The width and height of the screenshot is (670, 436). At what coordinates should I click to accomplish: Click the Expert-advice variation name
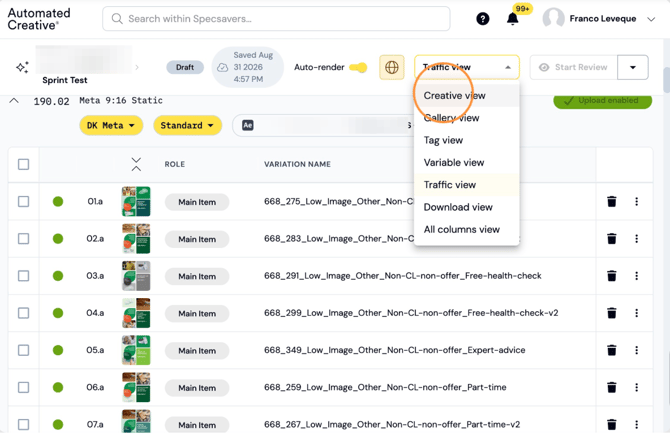(x=394, y=350)
